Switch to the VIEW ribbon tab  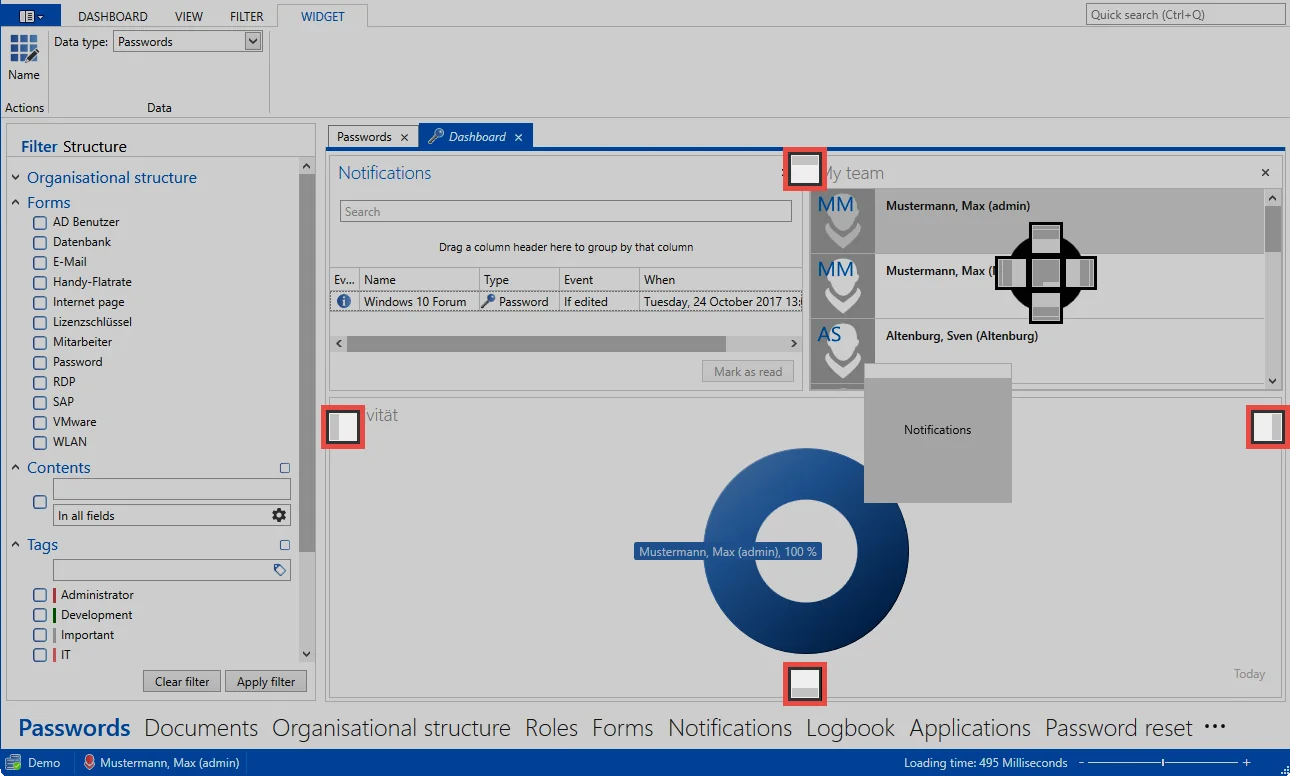(x=189, y=16)
